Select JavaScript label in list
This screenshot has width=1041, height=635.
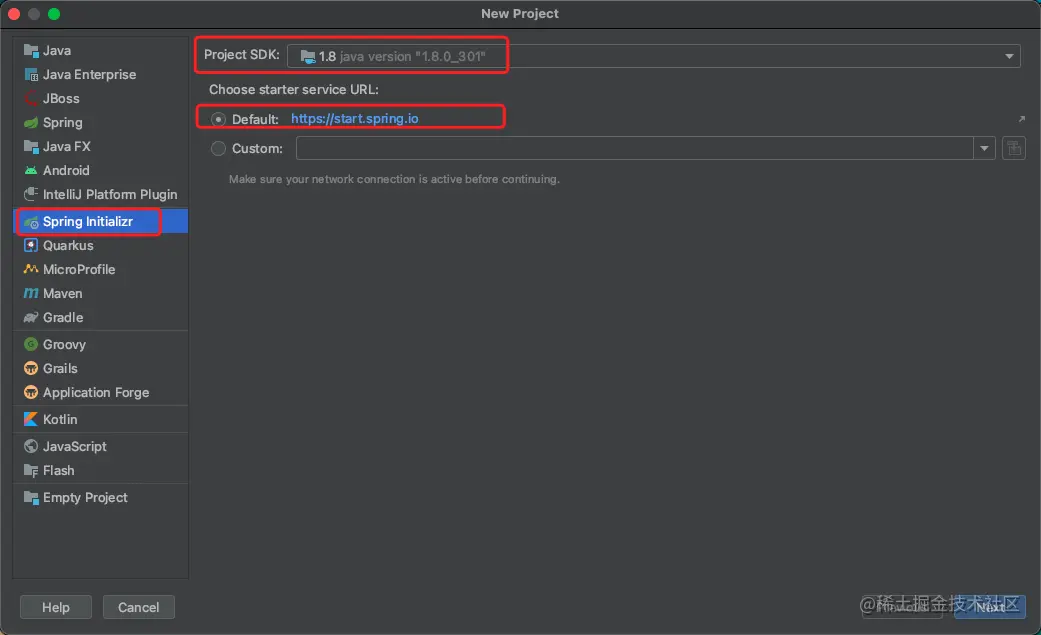(74, 446)
